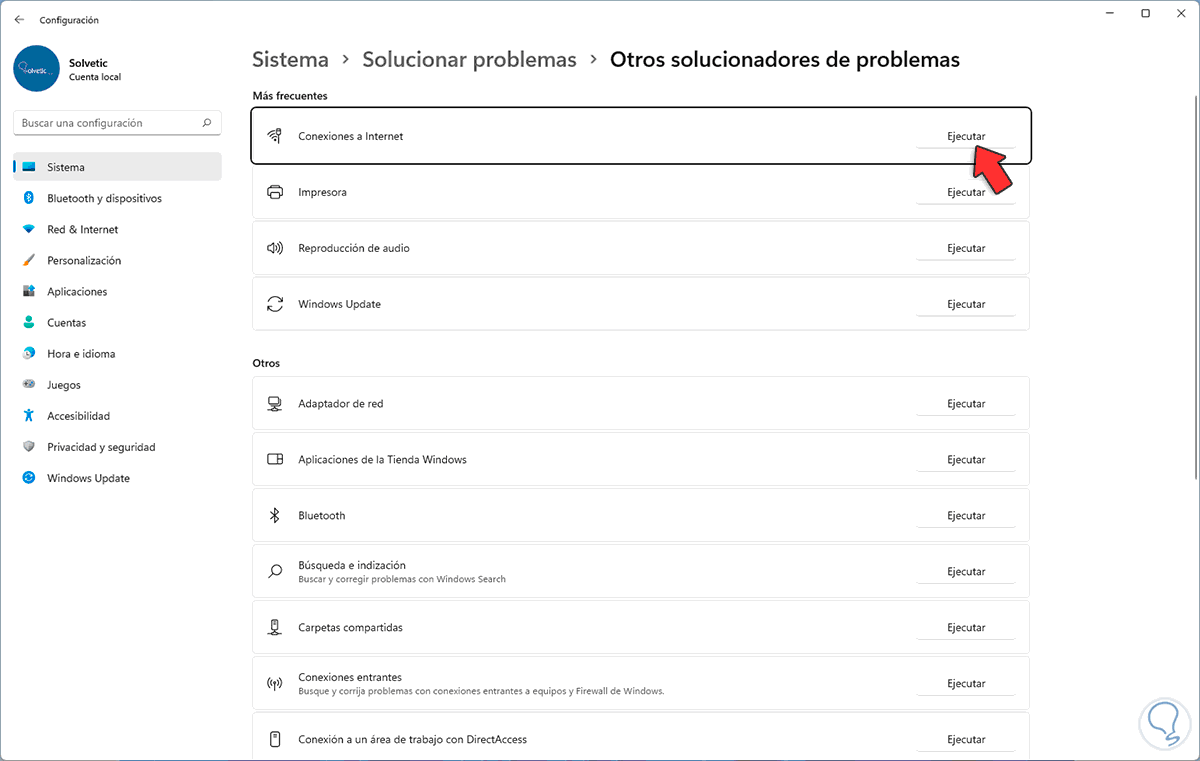Run the Windows Update troubleshooter
The width and height of the screenshot is (1200, 761).
pos(966,304)
